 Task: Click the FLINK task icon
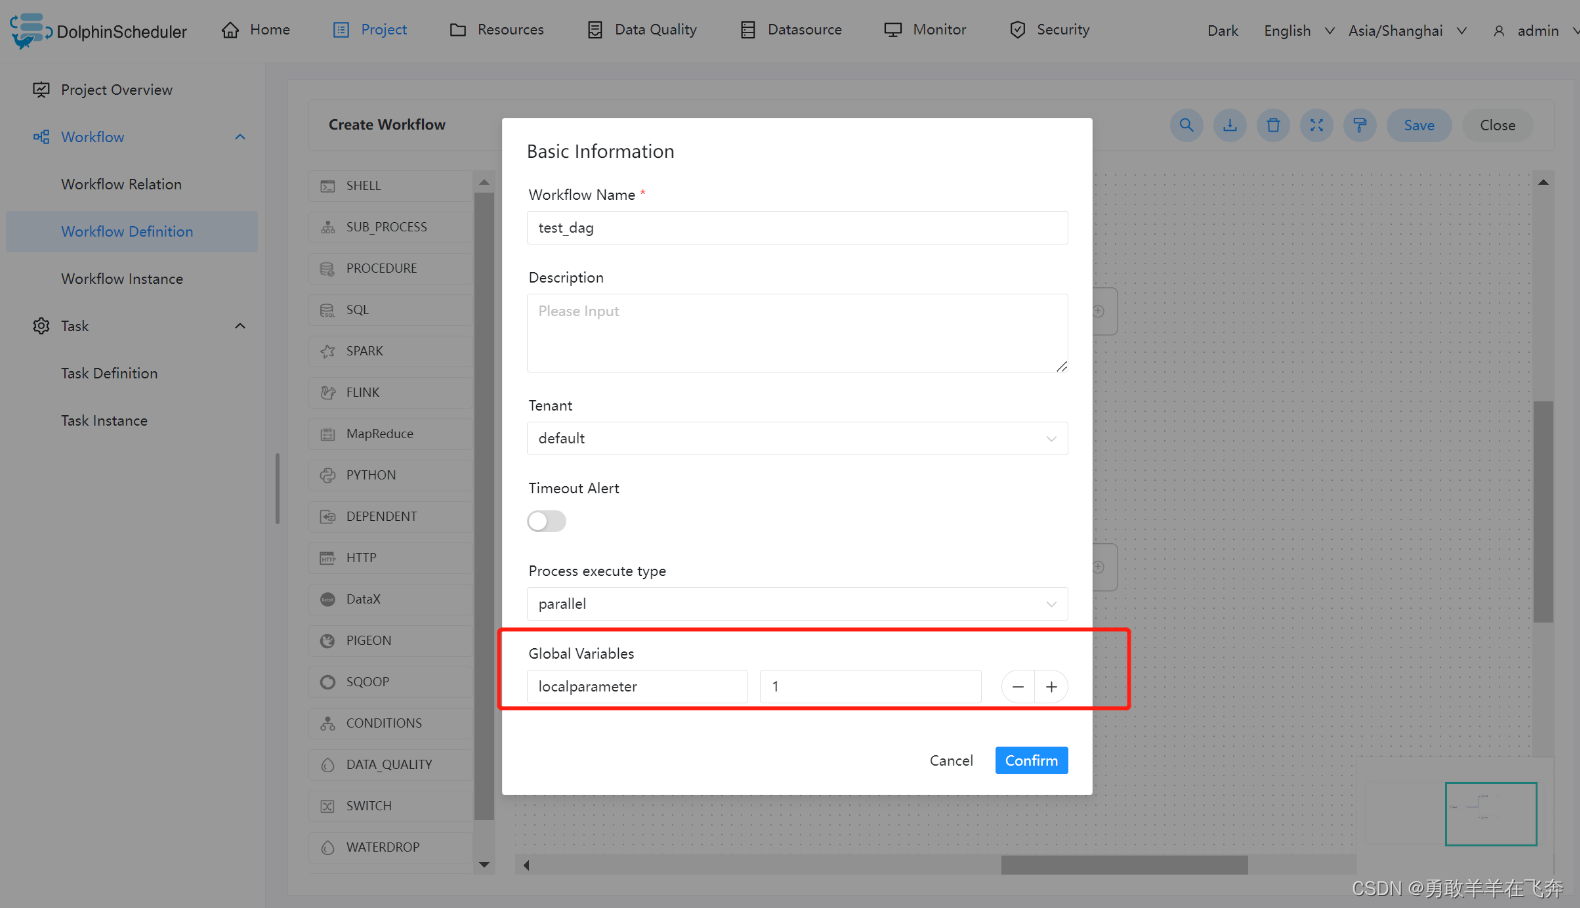point(327,393)
